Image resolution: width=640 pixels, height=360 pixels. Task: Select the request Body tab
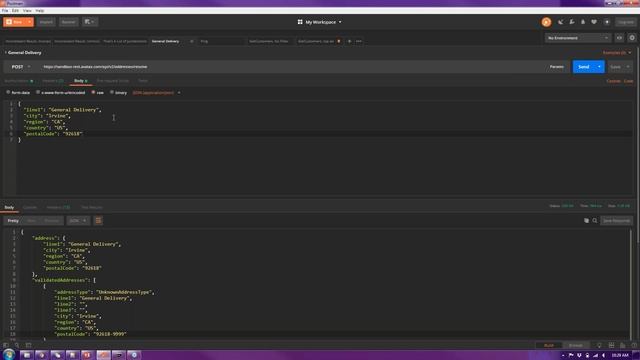pyautogui.click(x=80, y=81)
